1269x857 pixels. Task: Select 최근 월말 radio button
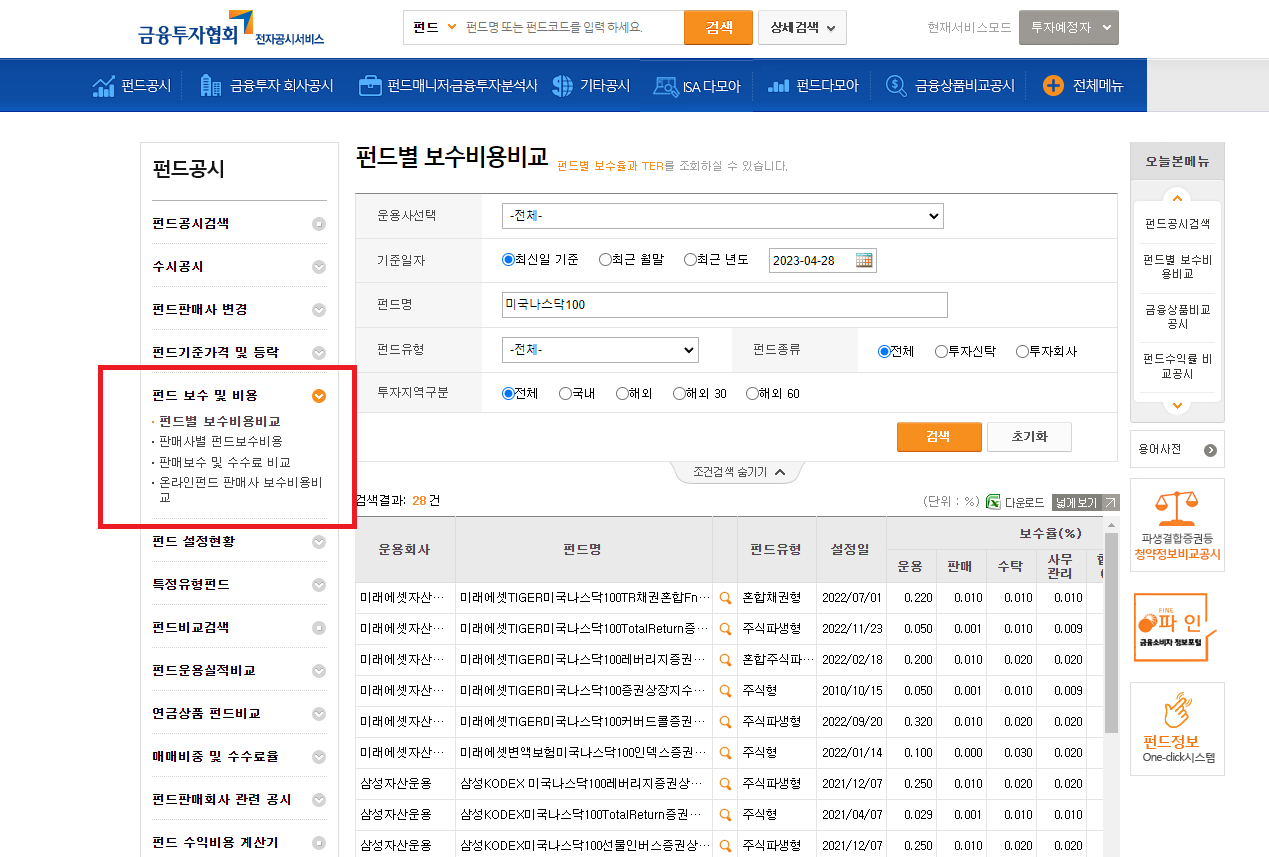point(605,260)
